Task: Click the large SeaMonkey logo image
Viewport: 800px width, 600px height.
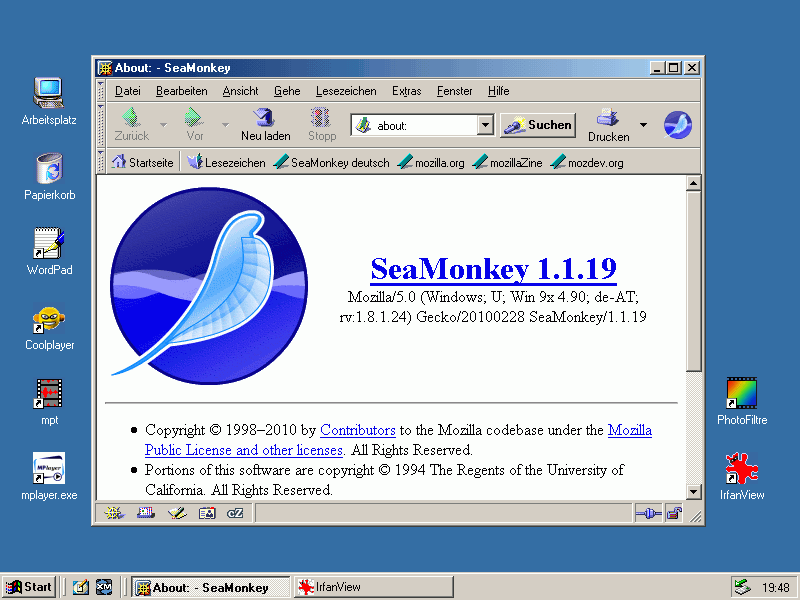Action: coord(209,286)
